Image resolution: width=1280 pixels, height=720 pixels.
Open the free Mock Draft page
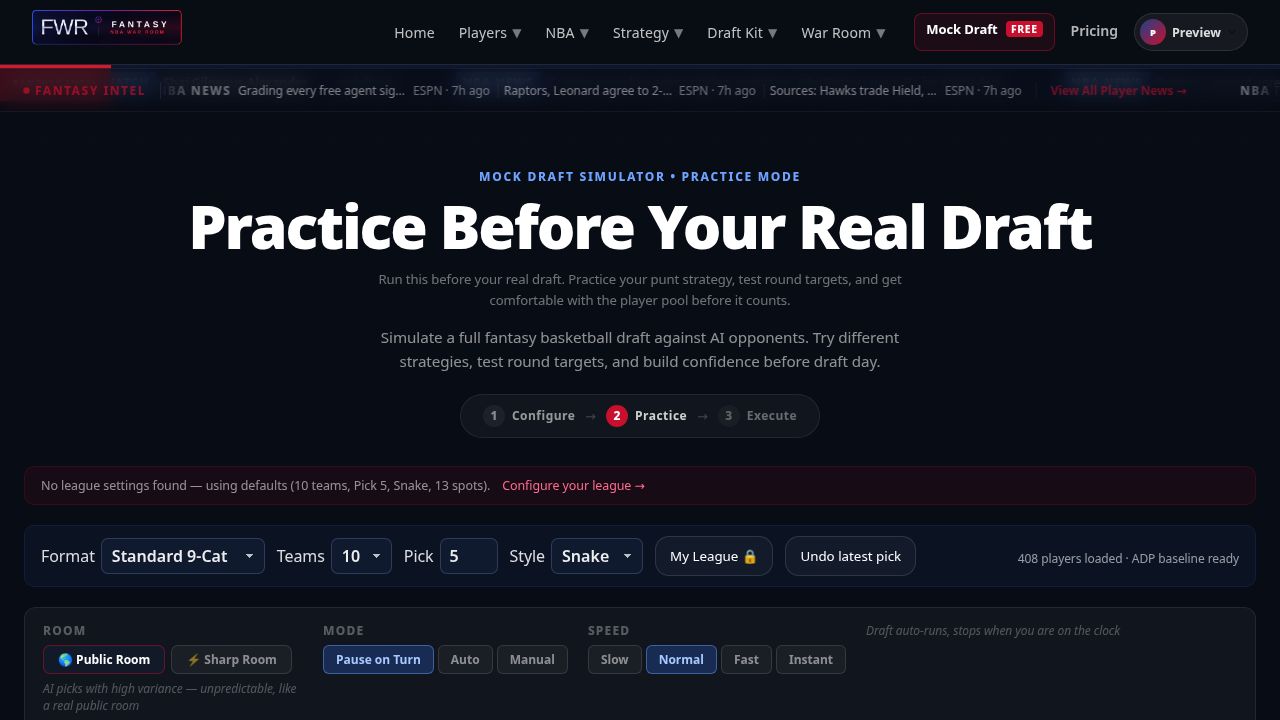coord(984,31)
